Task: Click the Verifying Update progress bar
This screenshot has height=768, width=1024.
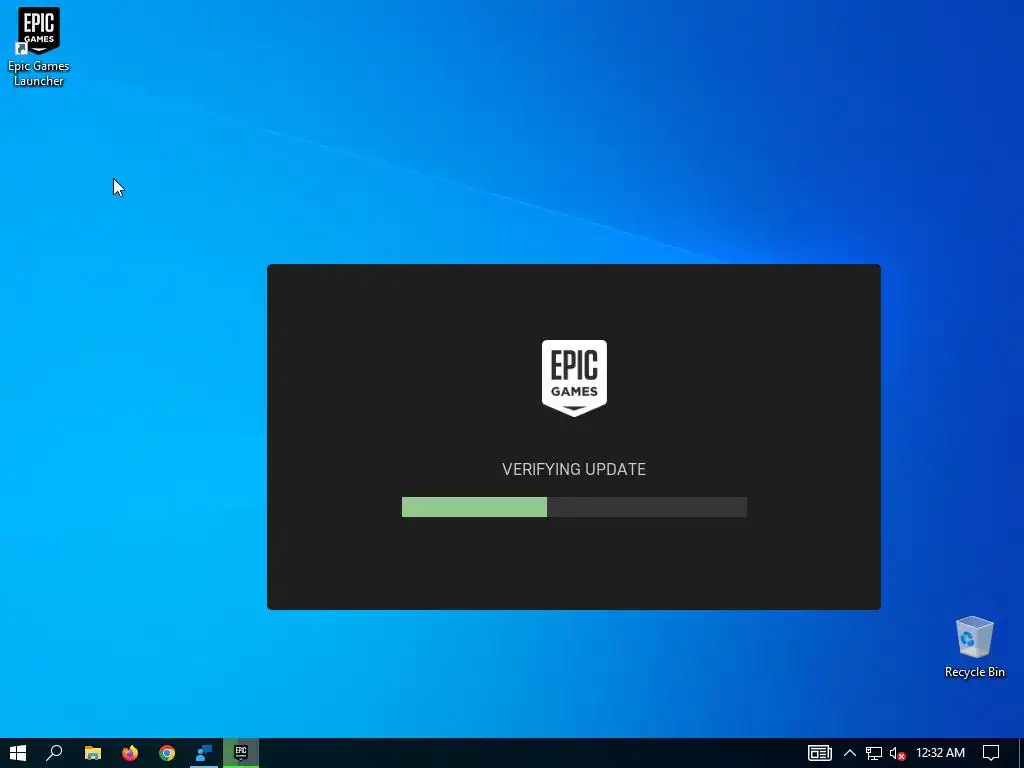Action: 574,507
